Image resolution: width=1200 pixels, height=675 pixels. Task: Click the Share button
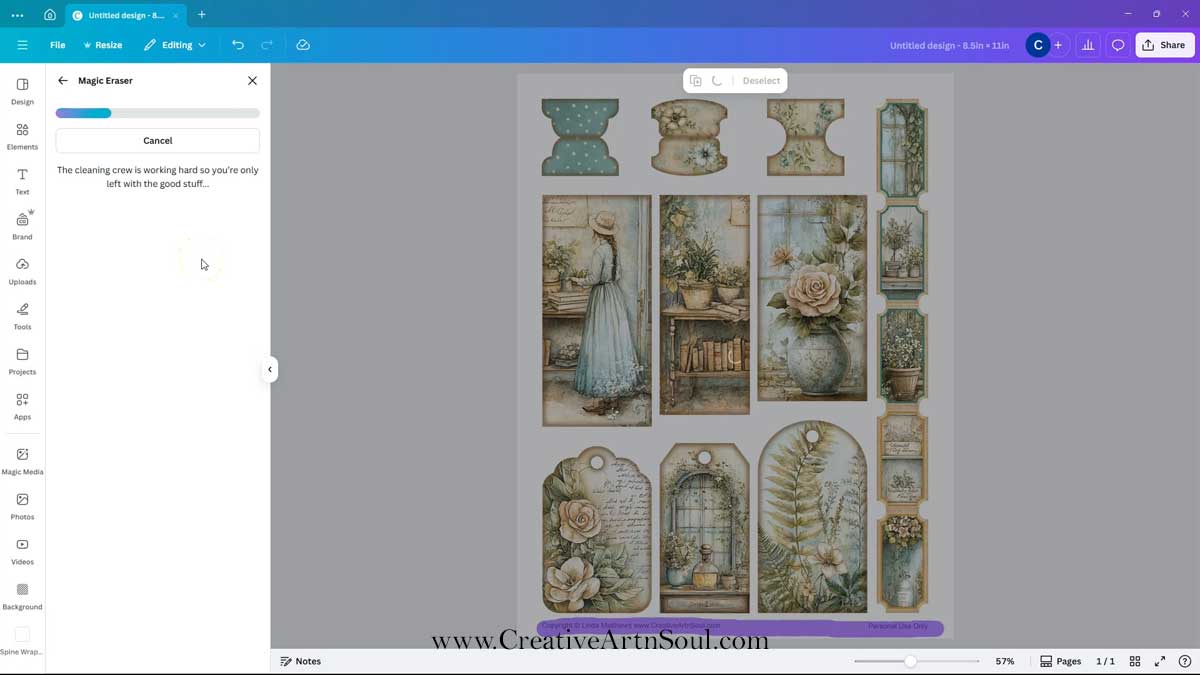click(1165, 45)
